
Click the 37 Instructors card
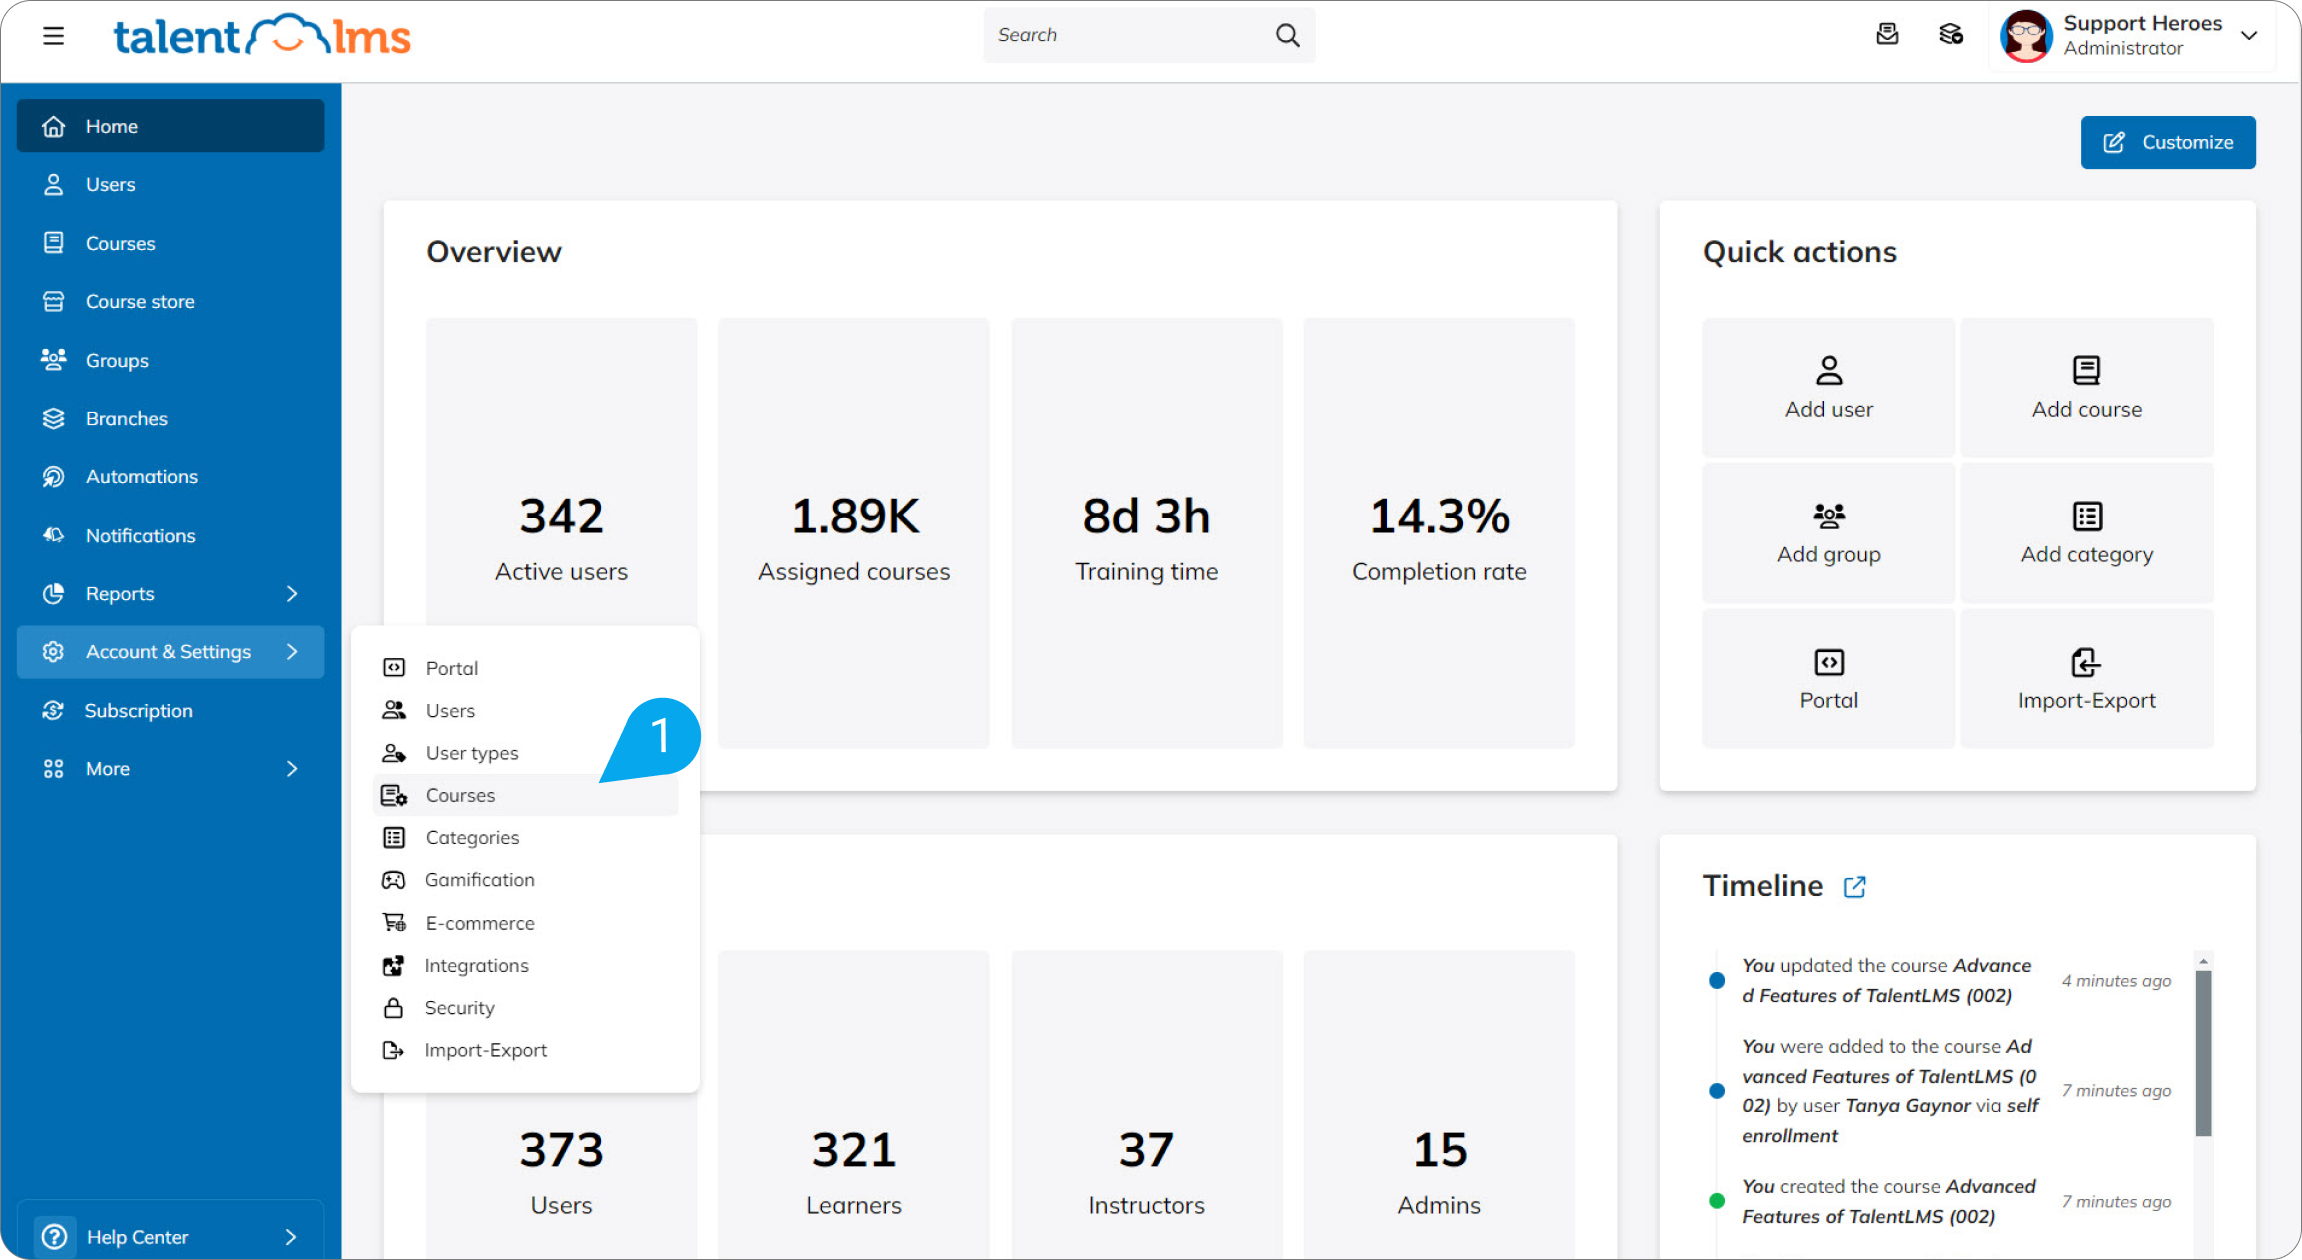pos(1146,1105)
